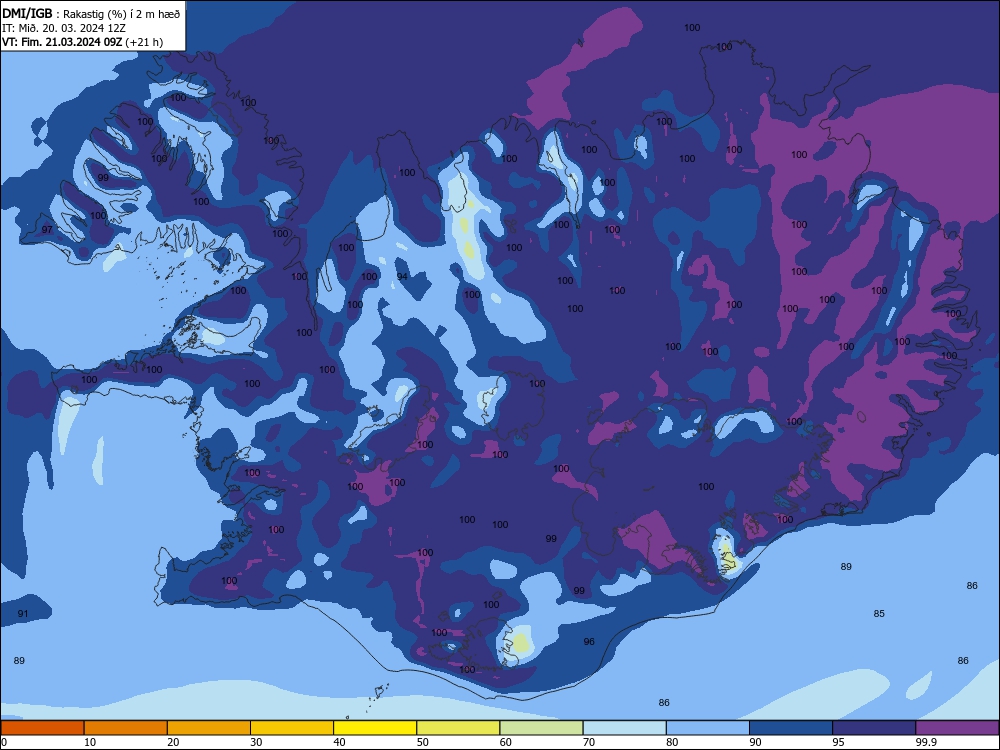
Task: Click the '96' humidity value near the south coast
Action: click(x=589, y=642)
